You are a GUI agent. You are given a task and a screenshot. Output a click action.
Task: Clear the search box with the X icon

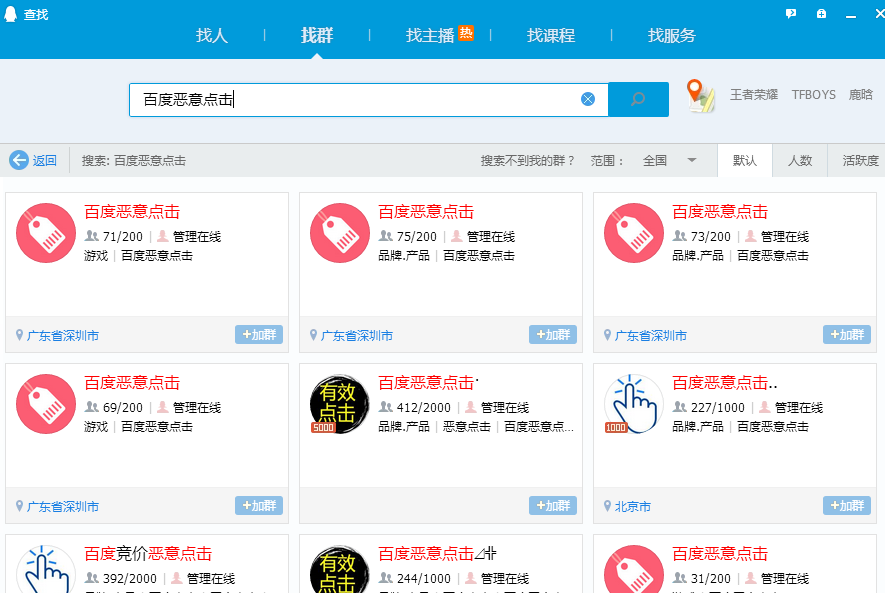coord(588,99)
